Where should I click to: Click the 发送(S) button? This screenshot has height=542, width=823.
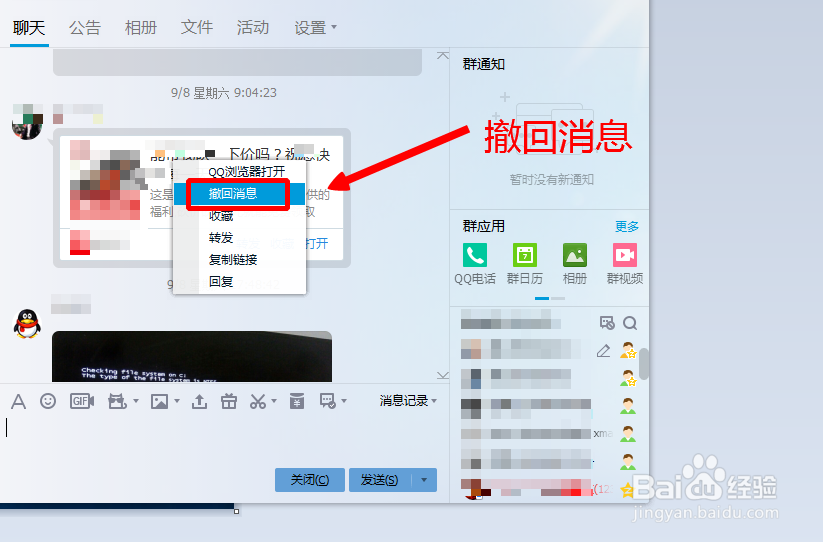click(380, 480)
